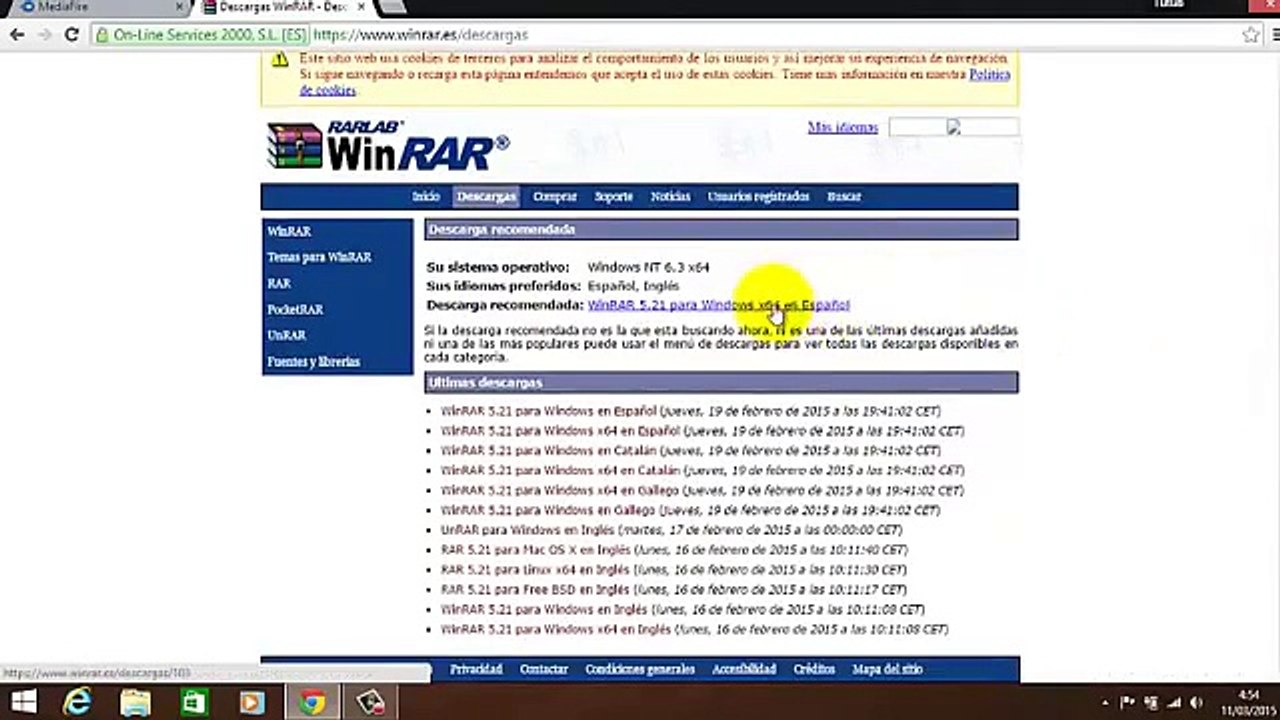This screenshot has height=720, width=1280.
Task: Go to Inicio in the site menu
Action: [x=426, y=197]
